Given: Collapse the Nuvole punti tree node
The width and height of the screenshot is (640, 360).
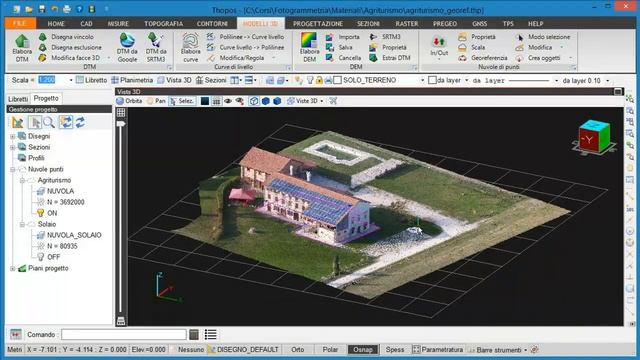Looking at the screenshot, I should coord(13,169).
